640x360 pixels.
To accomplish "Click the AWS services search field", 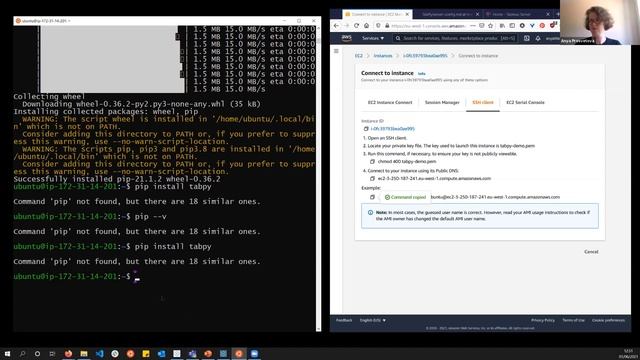I will tap(455, 38).
